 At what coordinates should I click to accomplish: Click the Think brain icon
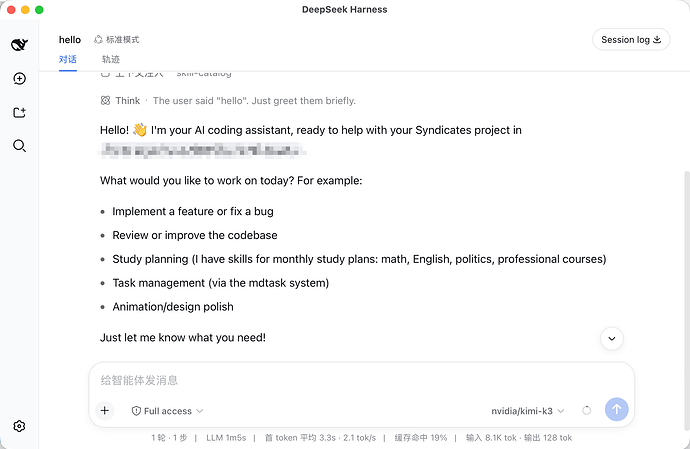click(x=105, y=101)
